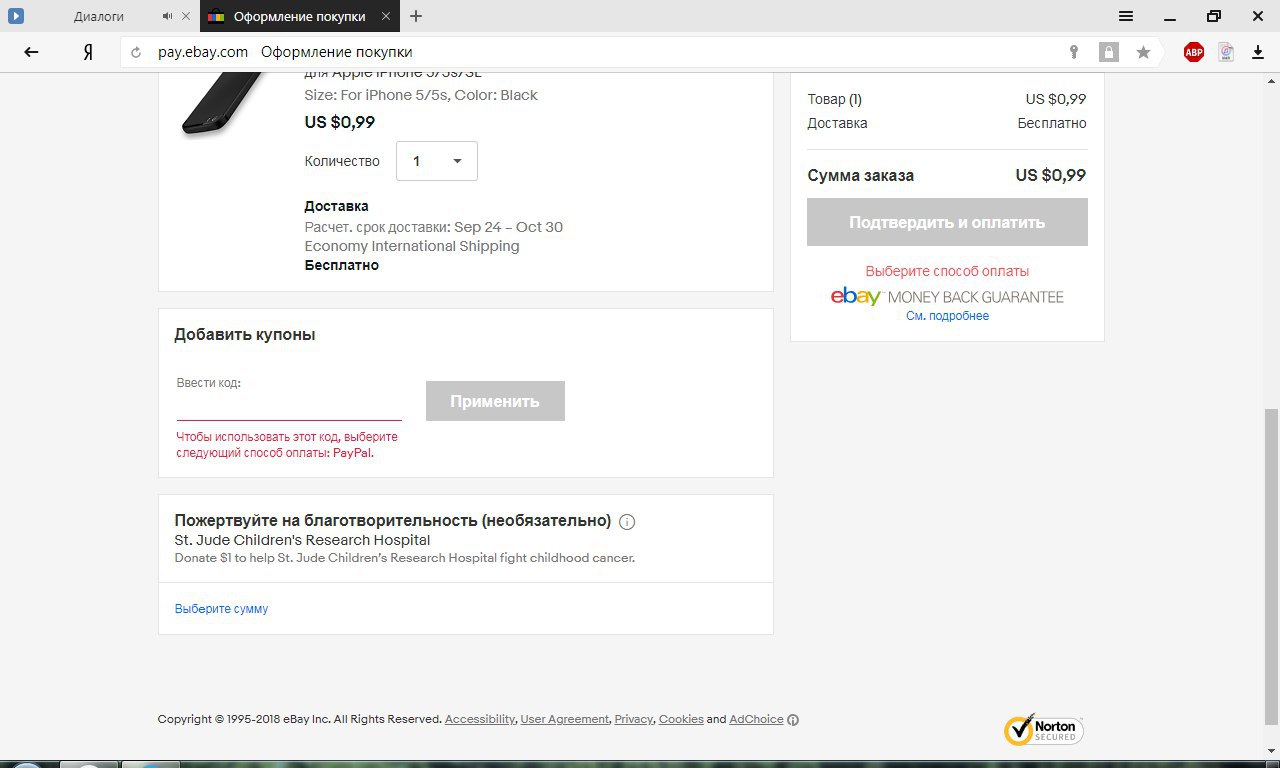
Task: Click the Сумма заказа label
Action: 861,175
